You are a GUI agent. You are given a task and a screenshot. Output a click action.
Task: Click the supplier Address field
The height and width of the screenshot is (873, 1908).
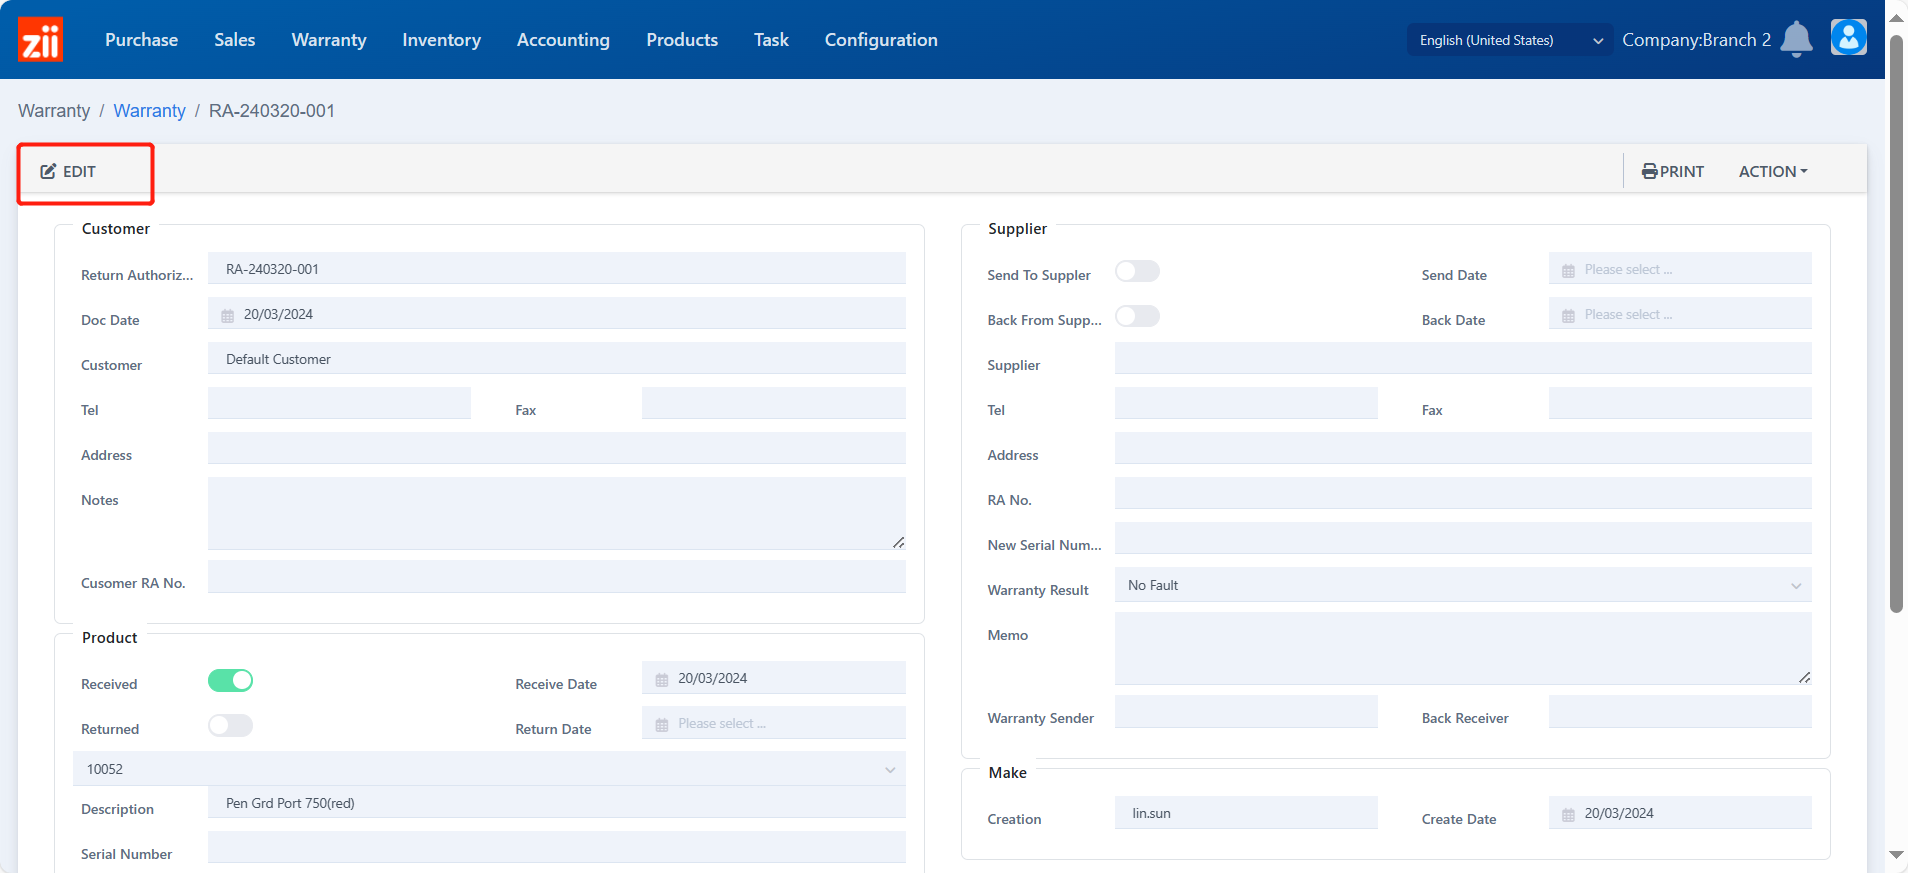coord(1463,448)
